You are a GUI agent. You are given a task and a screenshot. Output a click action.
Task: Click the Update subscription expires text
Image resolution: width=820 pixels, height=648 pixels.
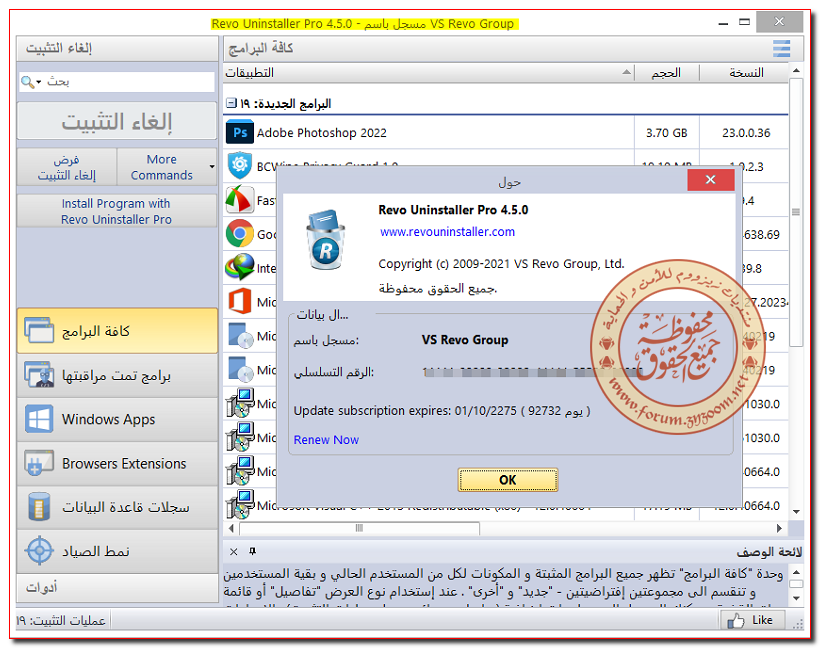point(442,411)
